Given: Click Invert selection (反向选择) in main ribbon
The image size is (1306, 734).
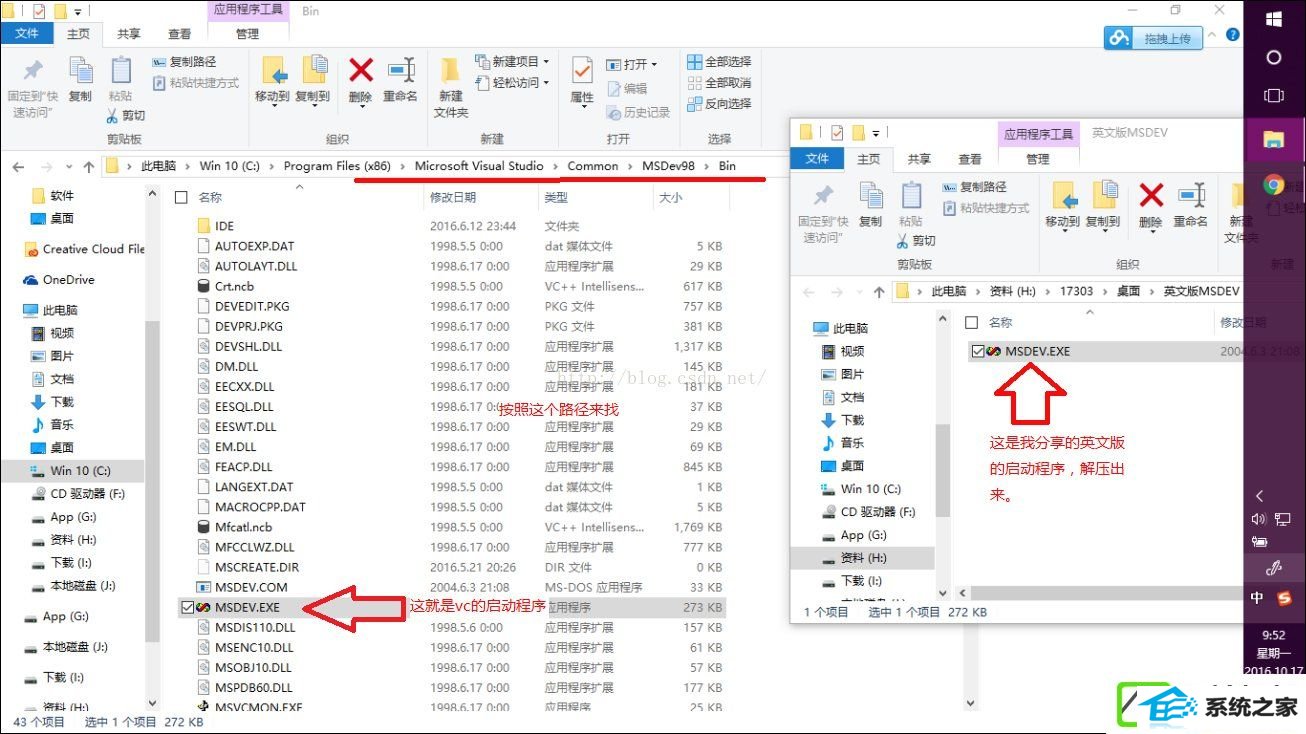Looking at the screenshot, I should pos(719,104).
